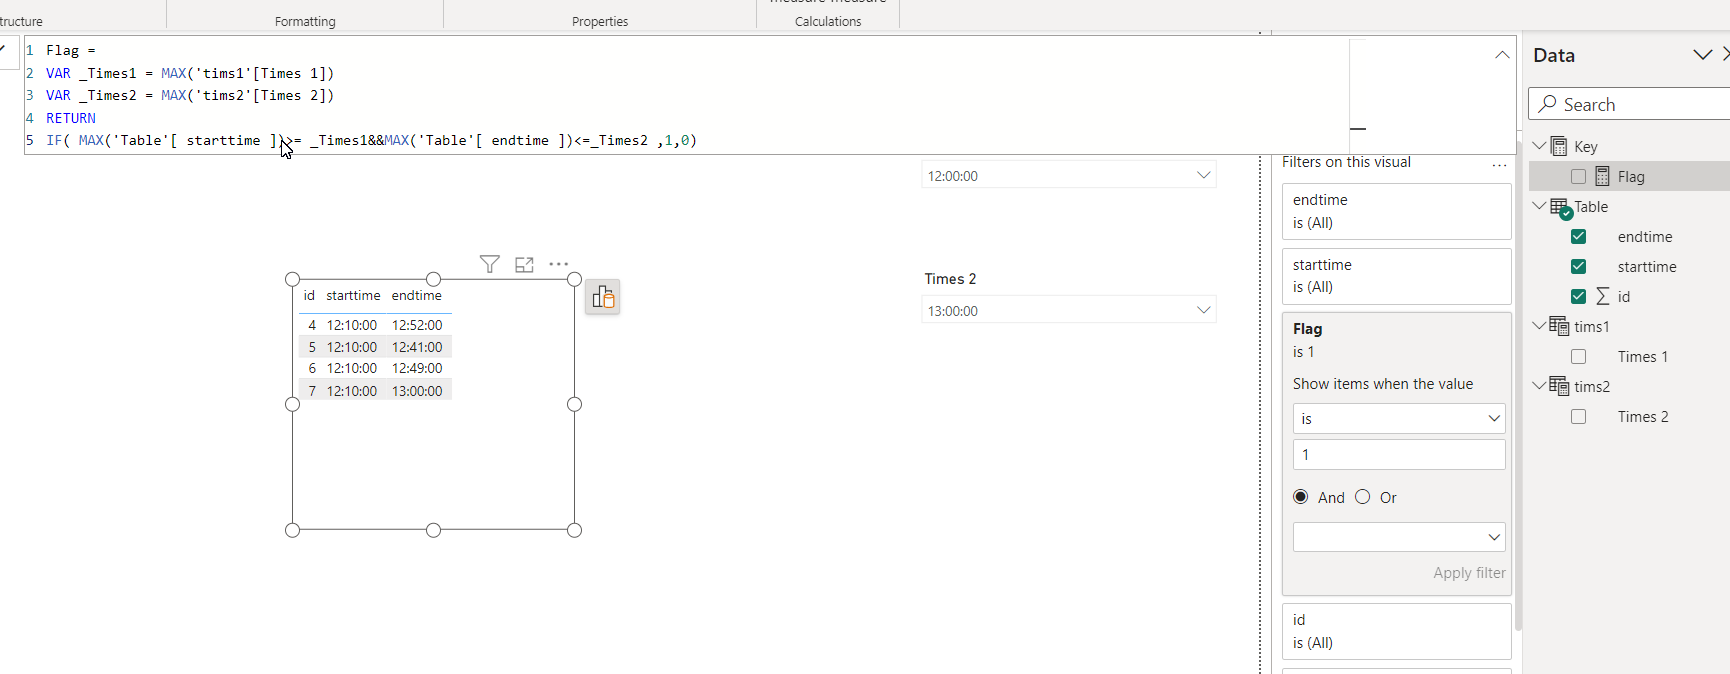Sort table by starttime column header

(353, 296)
